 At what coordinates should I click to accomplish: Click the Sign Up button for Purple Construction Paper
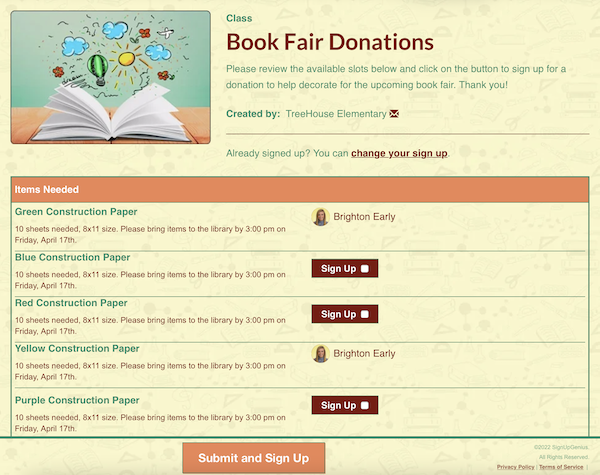[x=345, y=405]
